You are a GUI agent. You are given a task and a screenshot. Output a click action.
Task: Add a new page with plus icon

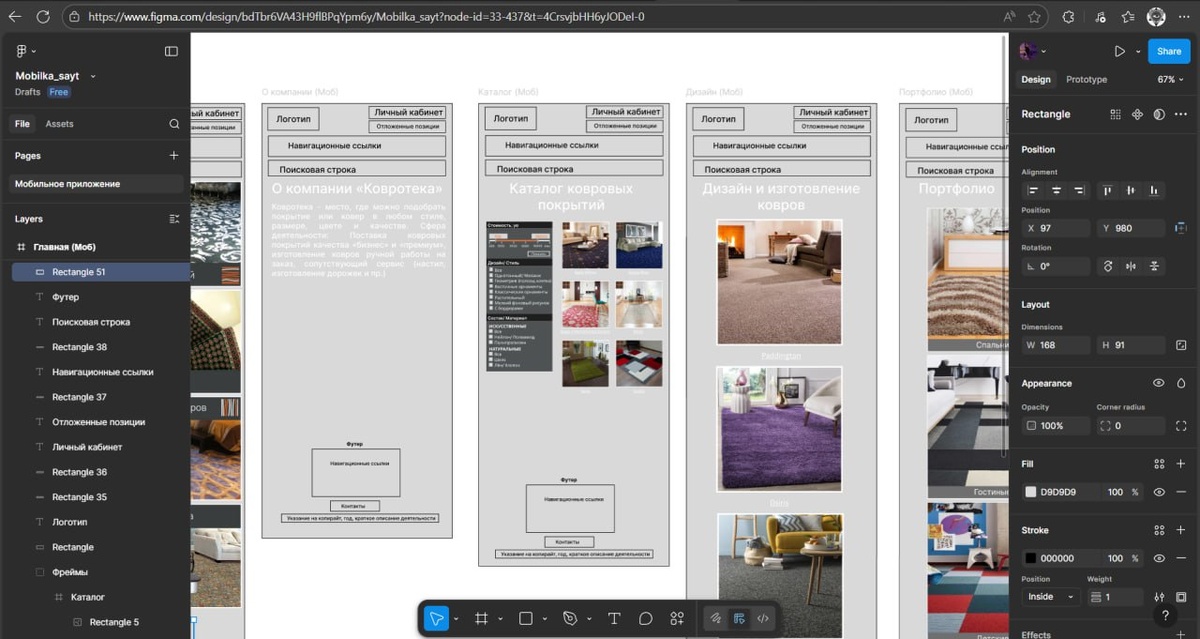point(174,155)
